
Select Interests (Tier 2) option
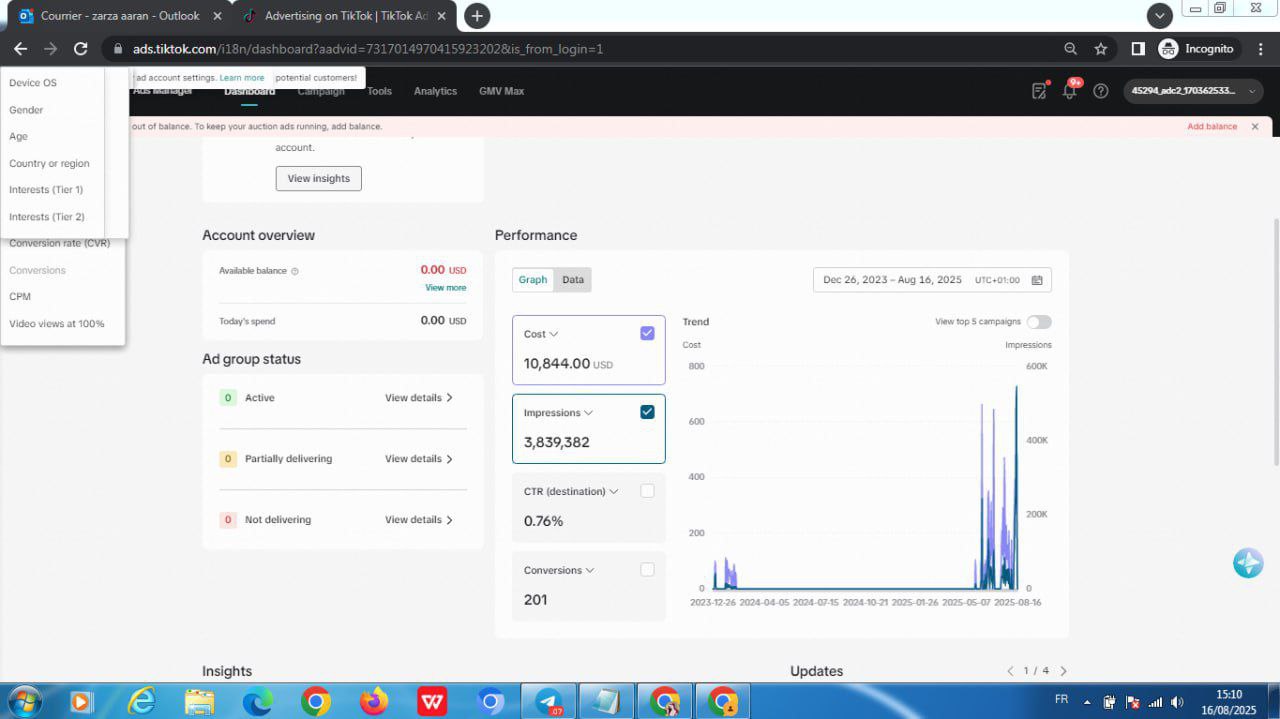46,217
